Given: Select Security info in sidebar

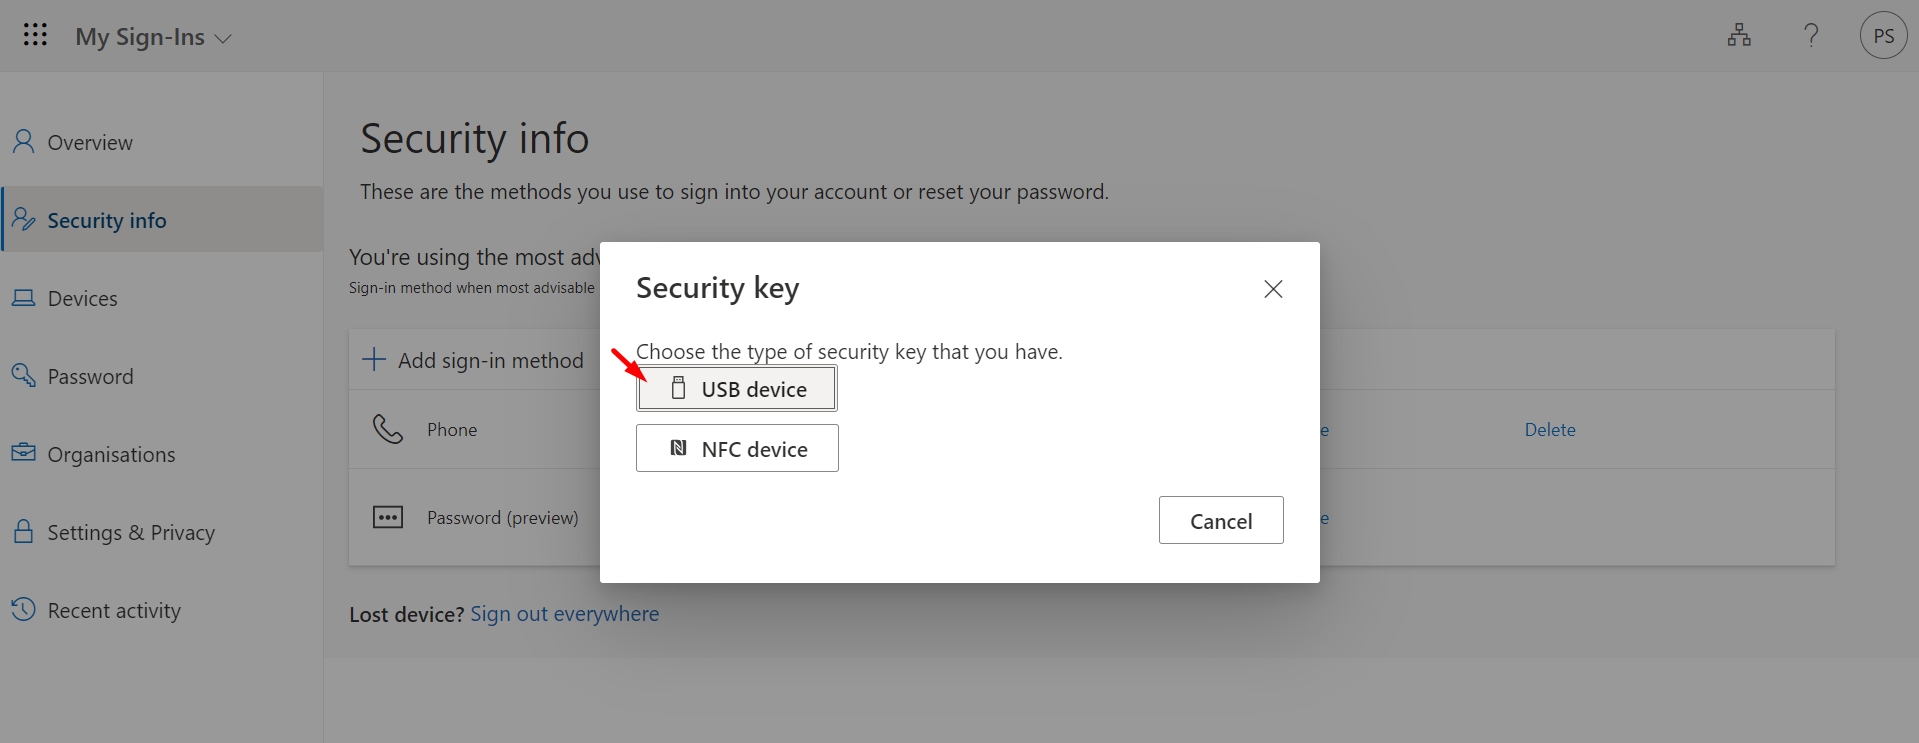Looking at the screenshot, I should tap(107, 220).
